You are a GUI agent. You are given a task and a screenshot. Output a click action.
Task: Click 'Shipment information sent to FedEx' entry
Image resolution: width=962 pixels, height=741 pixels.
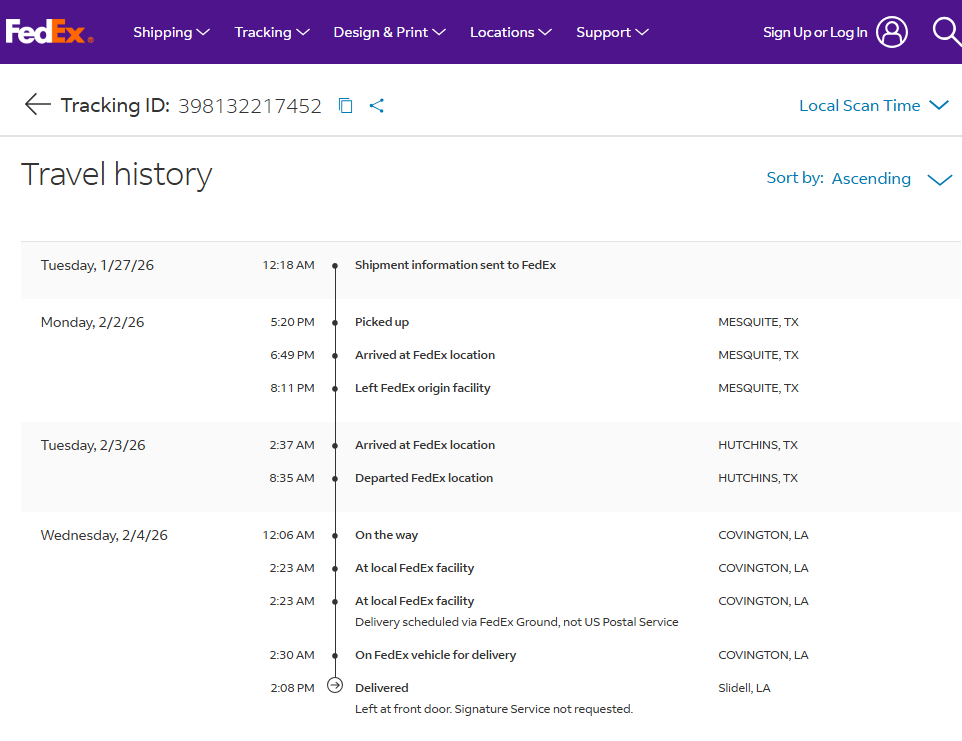pyautogui.click(x=455, y=265)
